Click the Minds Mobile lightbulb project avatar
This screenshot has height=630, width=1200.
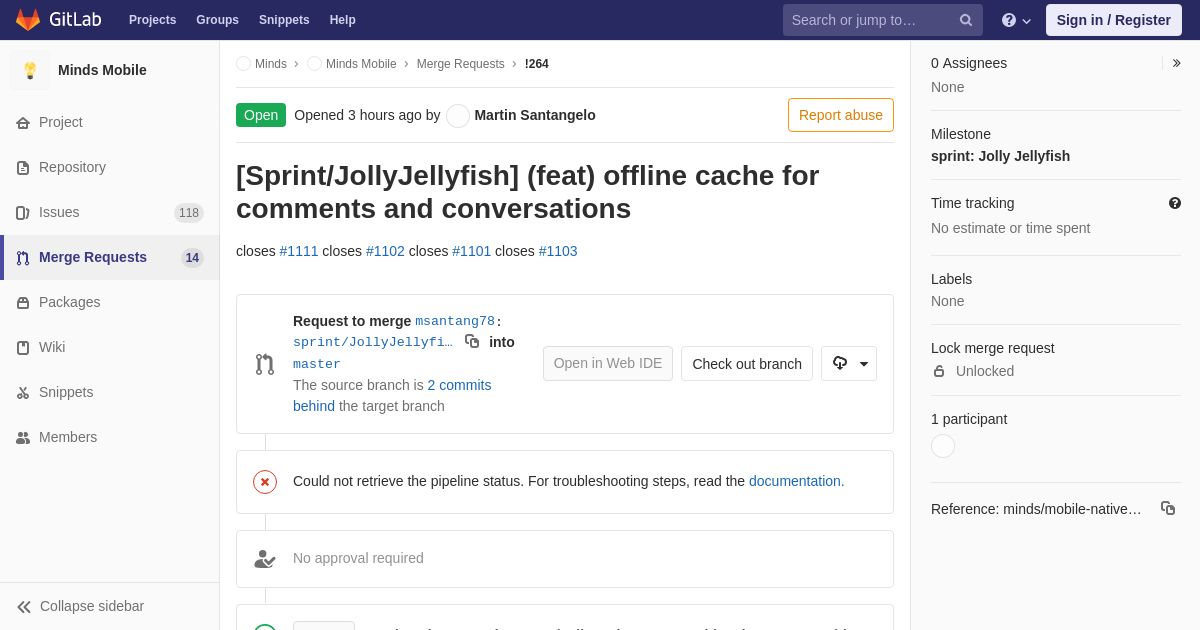(30, 70)
